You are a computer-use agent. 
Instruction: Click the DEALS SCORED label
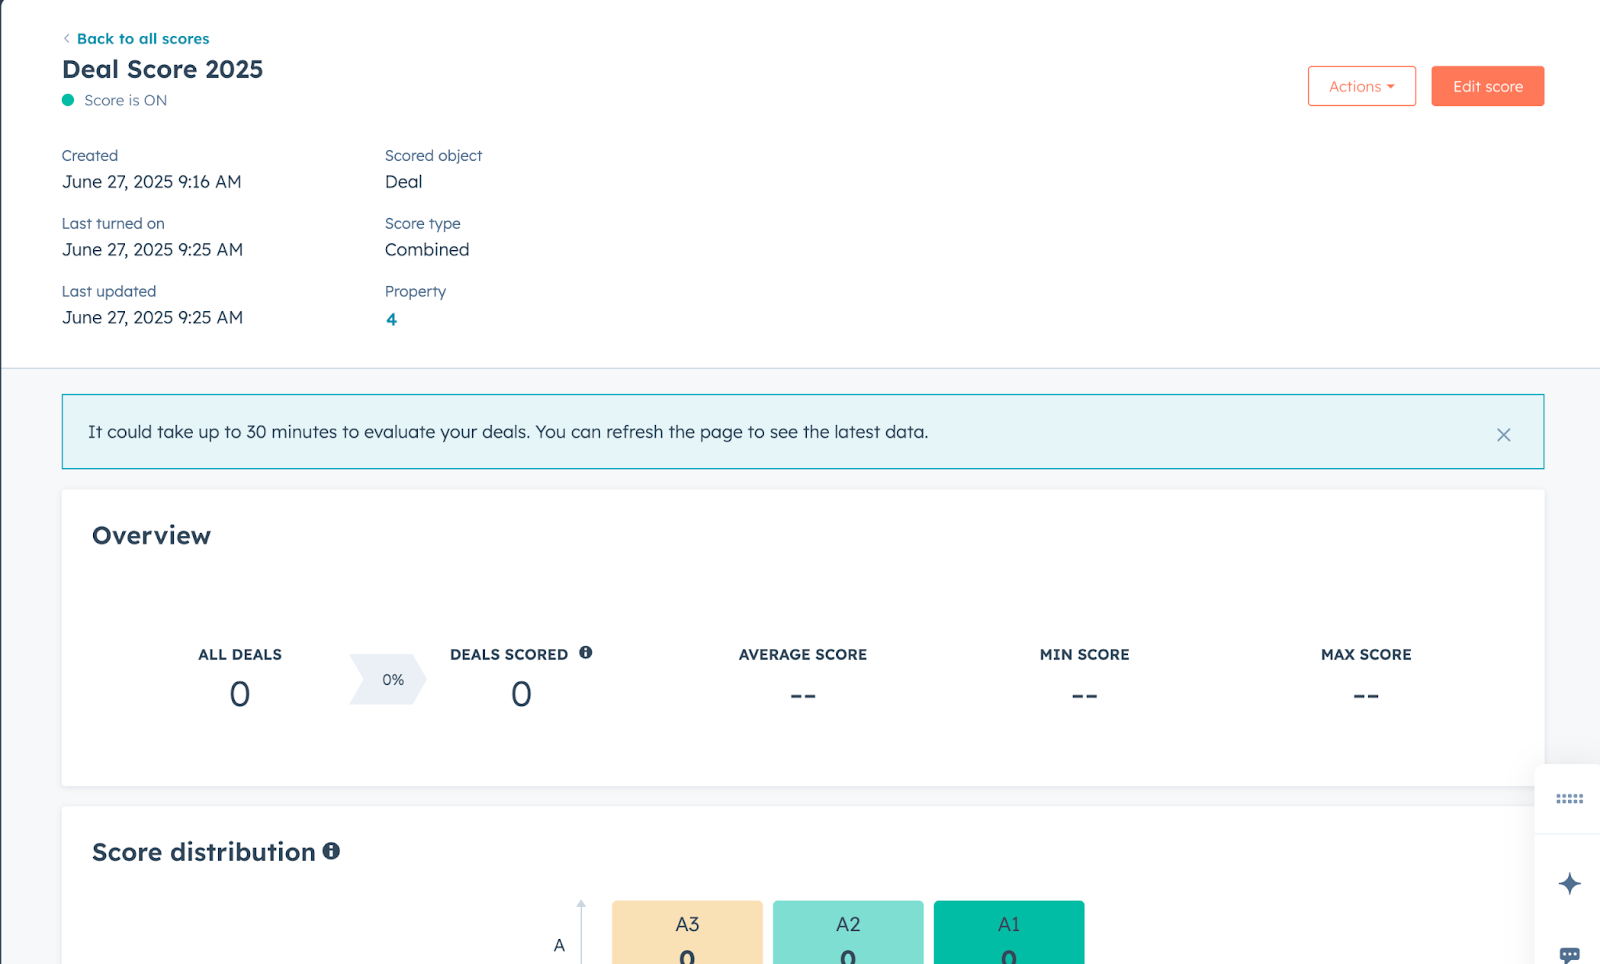[x=509, y=655]
